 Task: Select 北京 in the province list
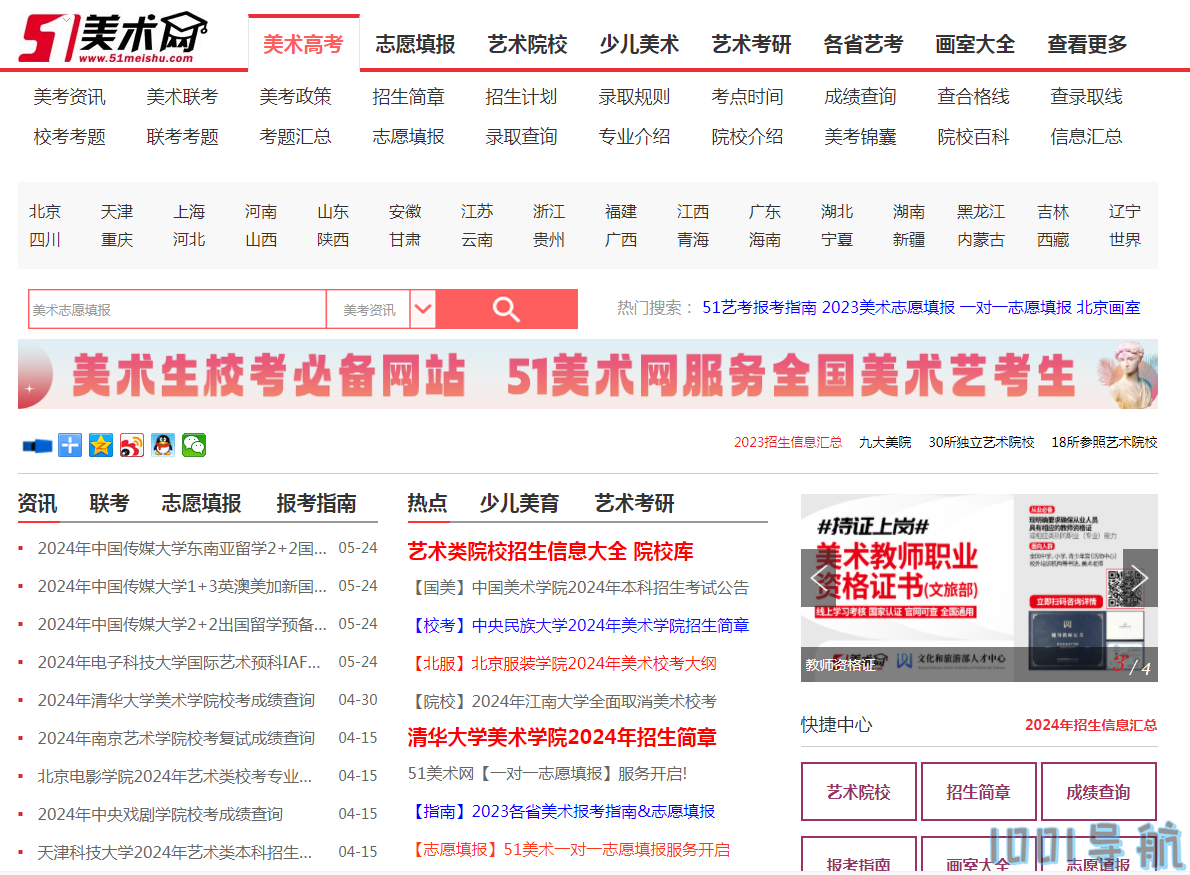[45, 212]
